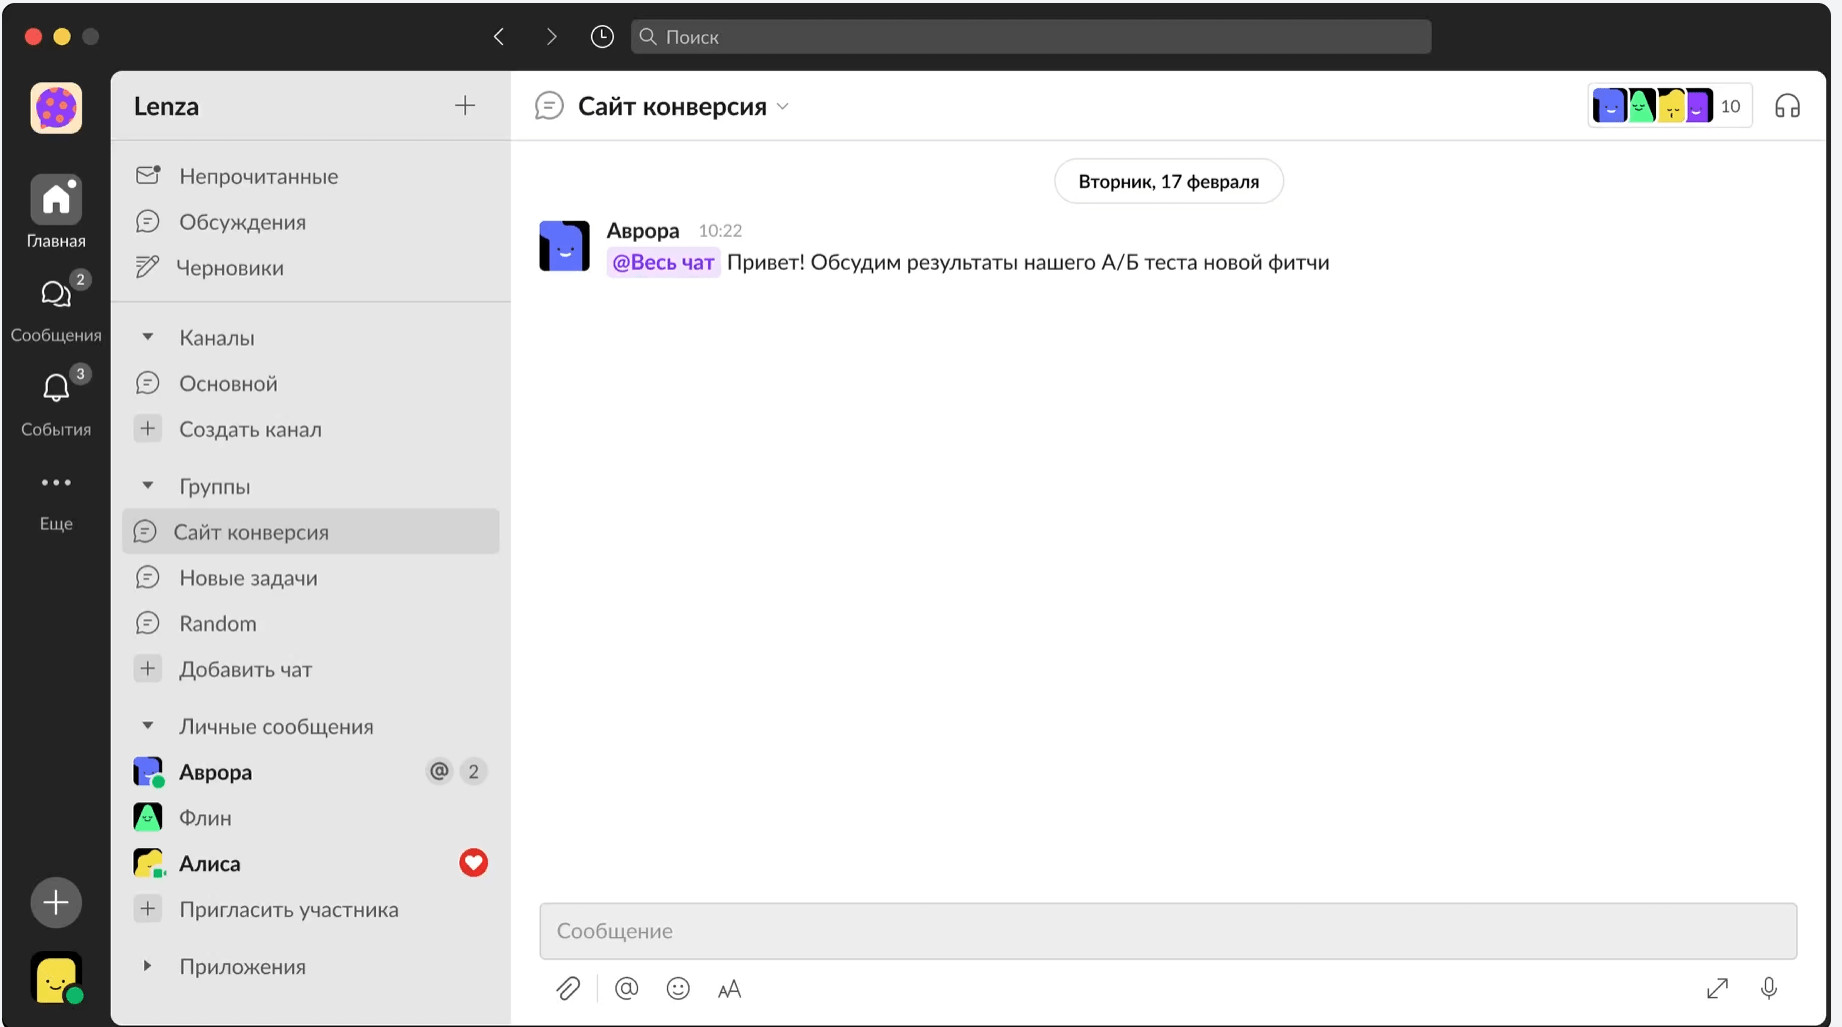Show the member avatars list with 10 participants
Screen dimensions: 1842x1027
(x=1668, y=106)
